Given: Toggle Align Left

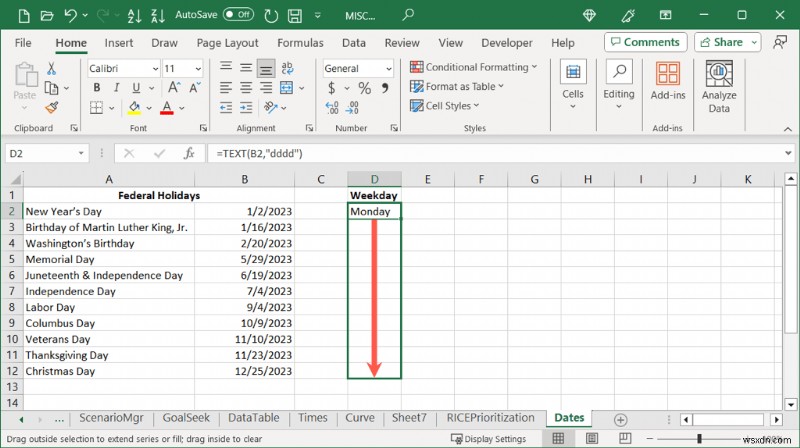Looking at the screenshot, I should pyautogui.click(x=226, y=88).
